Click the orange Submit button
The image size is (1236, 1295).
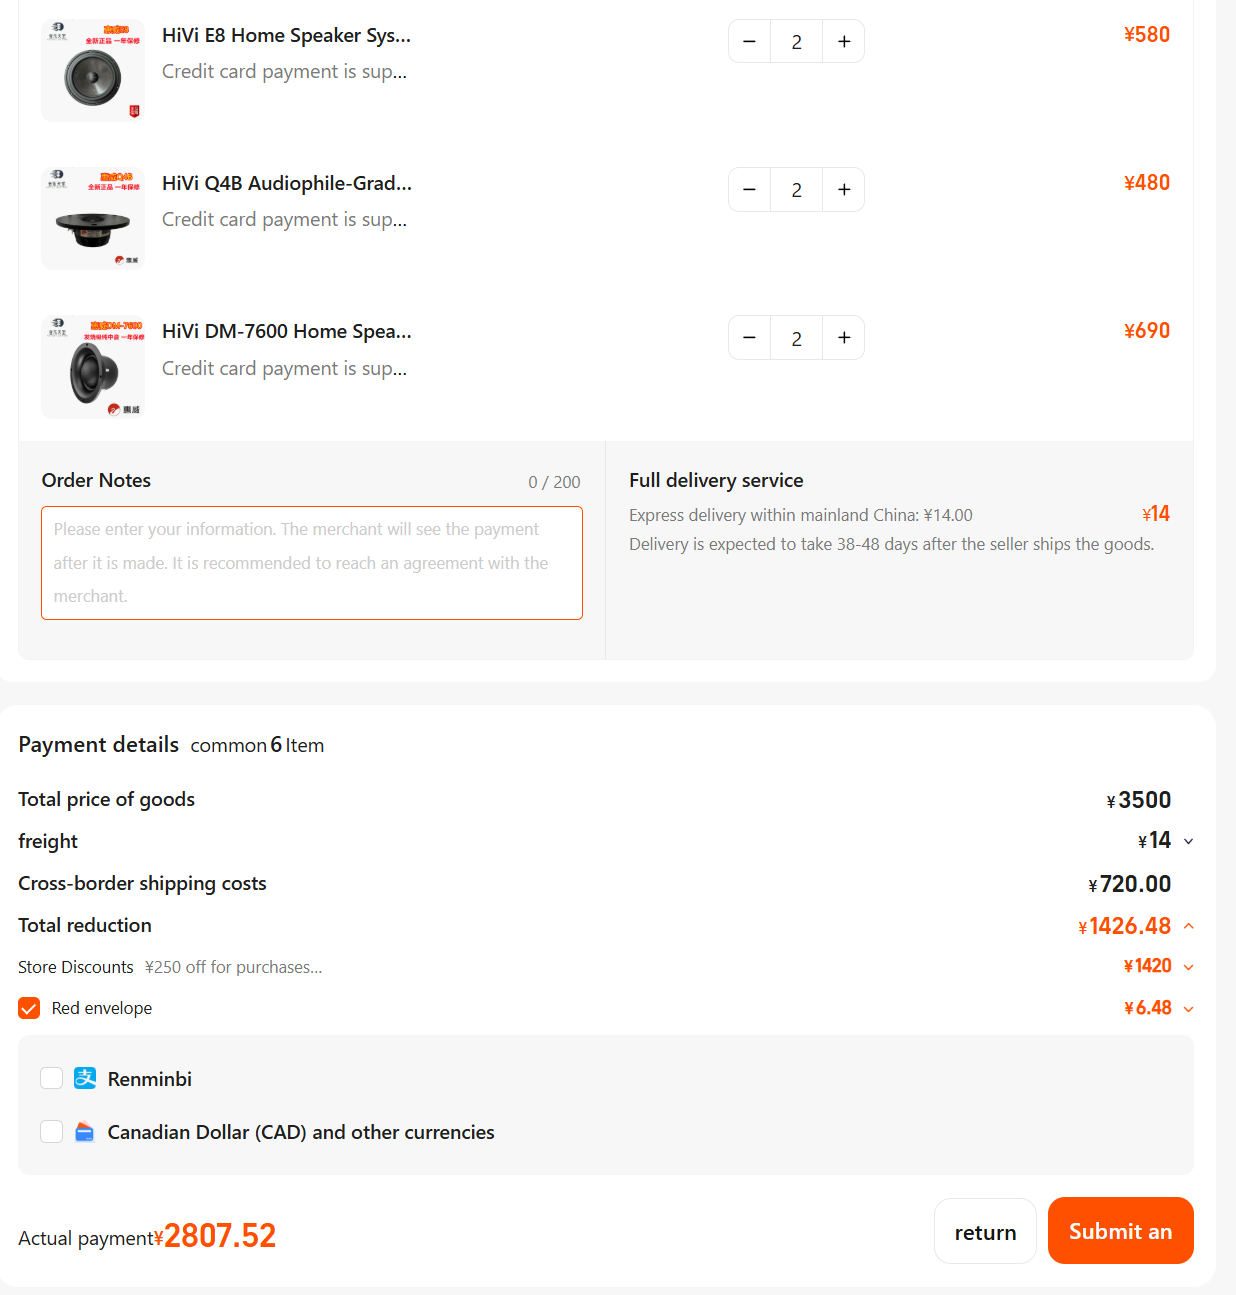tap(1120, 1231)
